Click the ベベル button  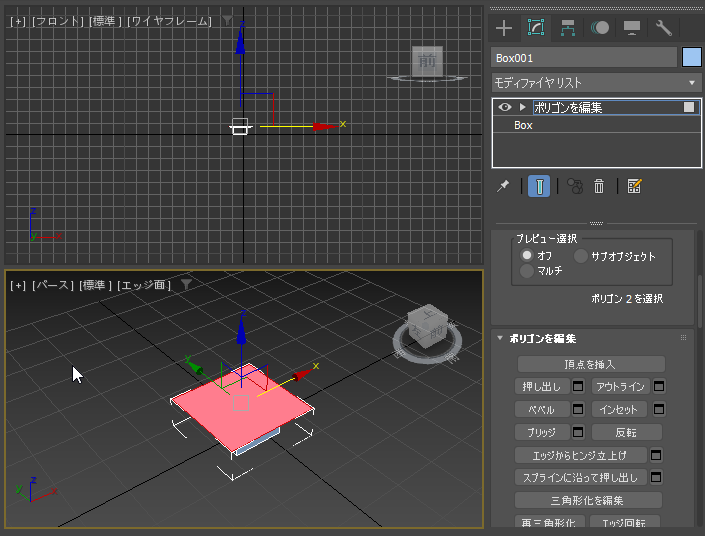542,409
